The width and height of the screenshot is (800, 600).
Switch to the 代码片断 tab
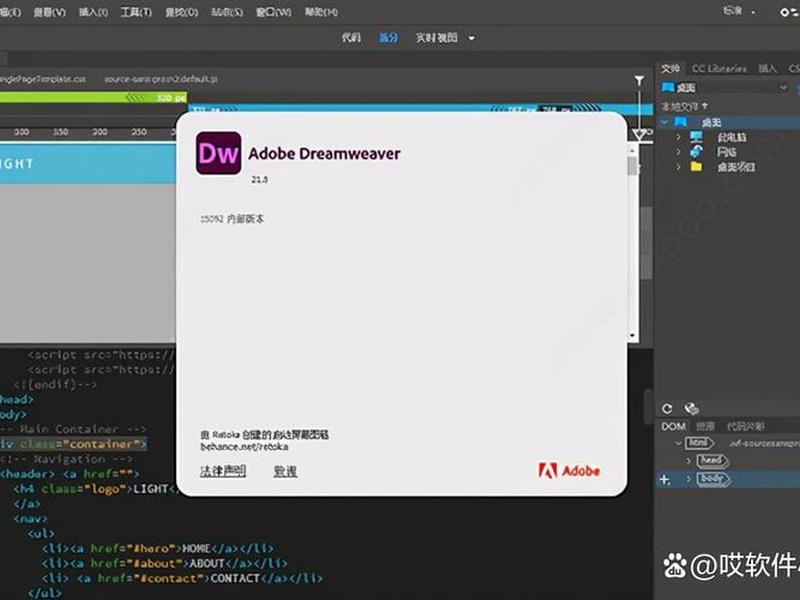745,426
